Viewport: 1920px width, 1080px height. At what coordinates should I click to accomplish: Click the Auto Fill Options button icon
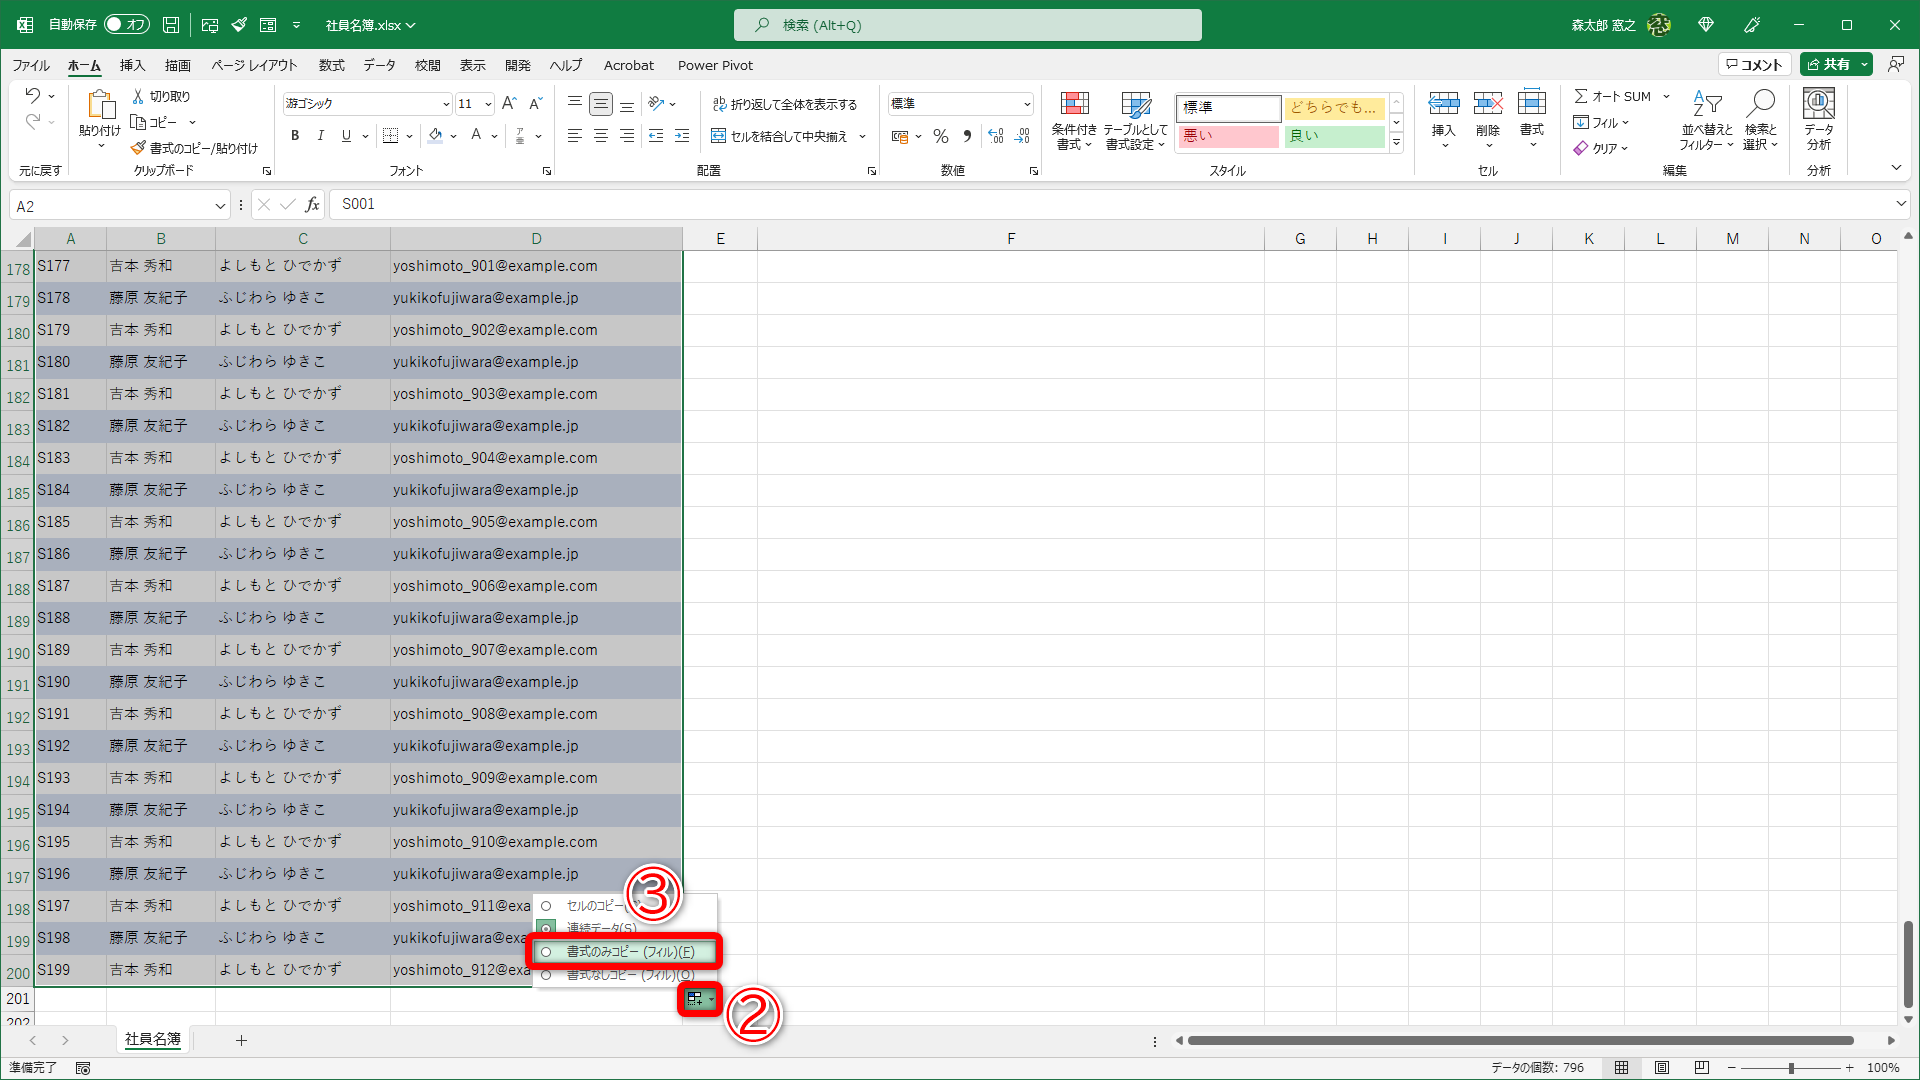click(697, 999)
